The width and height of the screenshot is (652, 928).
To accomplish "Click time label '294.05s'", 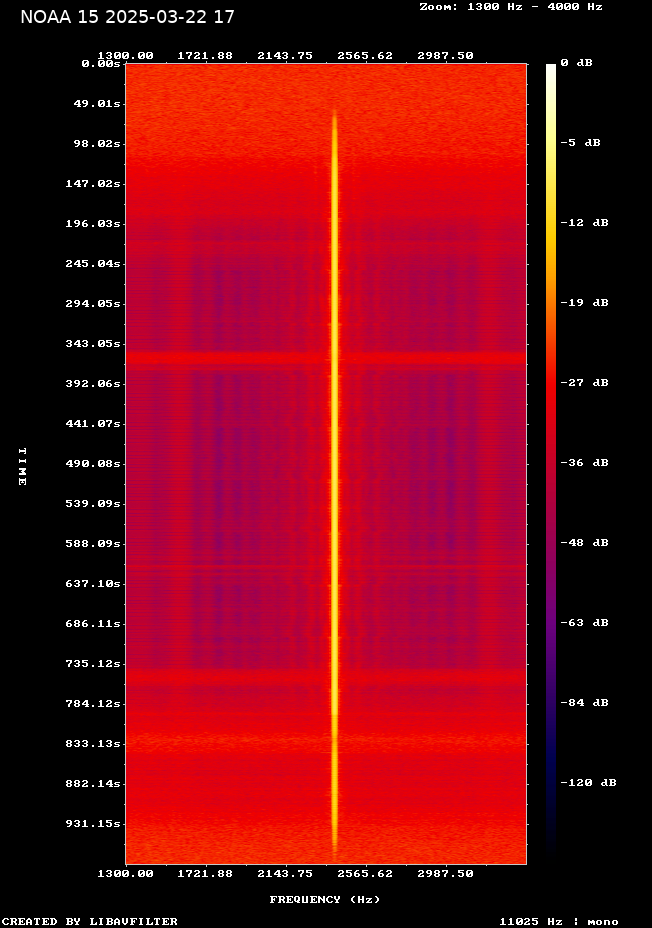I will pos(93,304).
